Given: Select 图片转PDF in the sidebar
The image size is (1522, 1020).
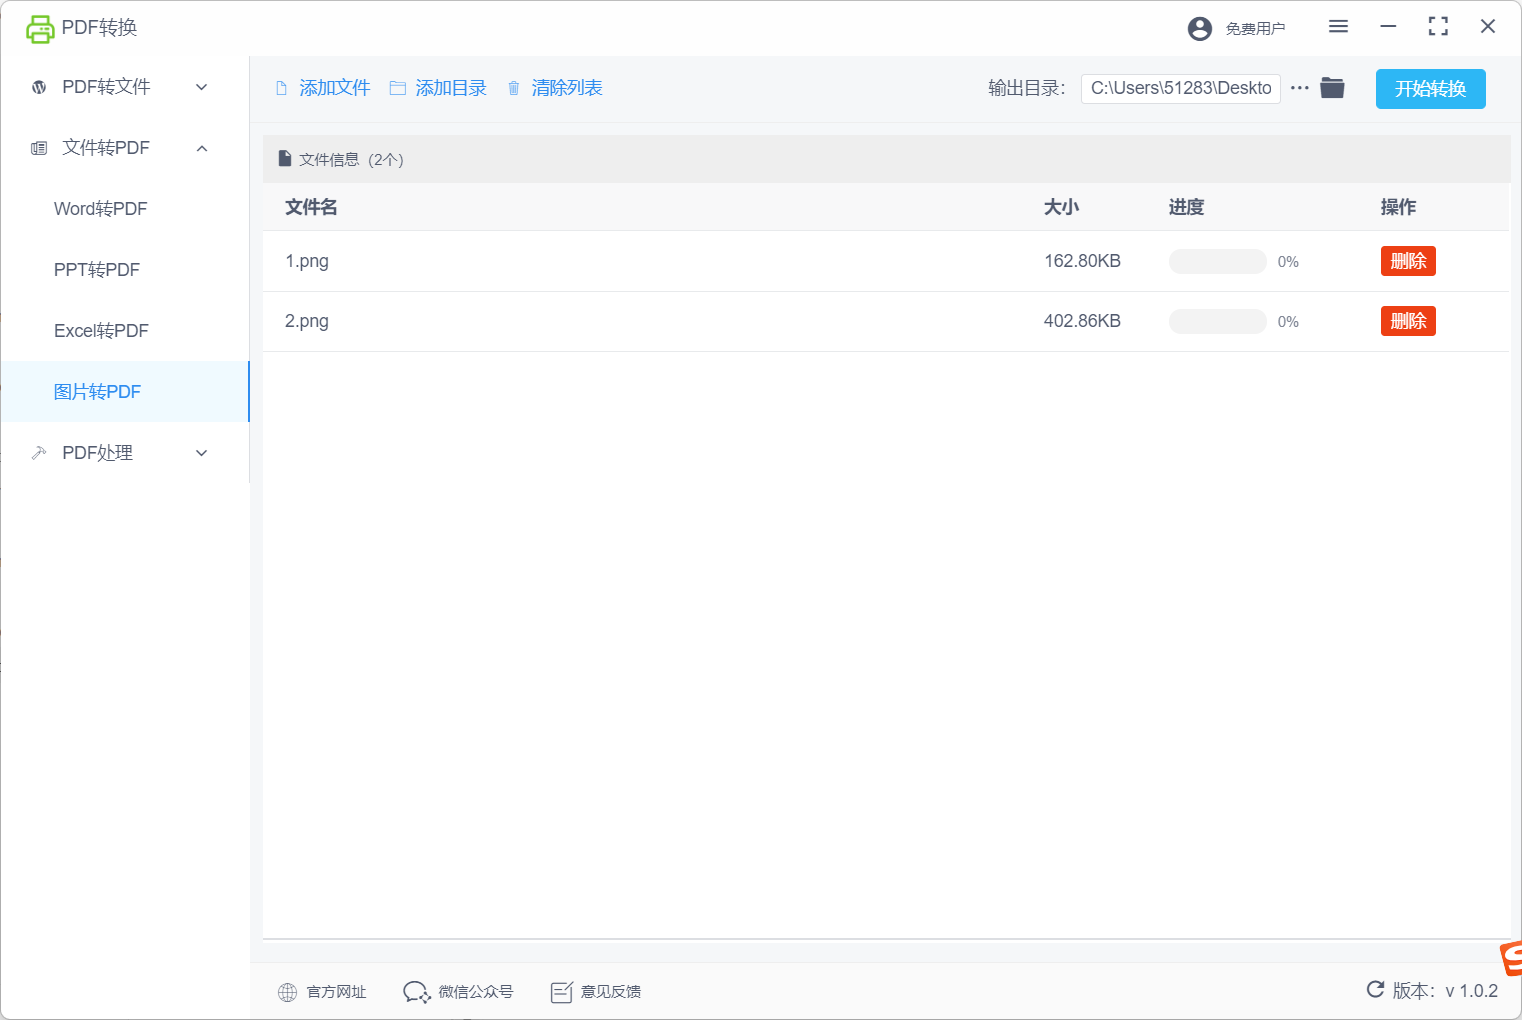Looking at the screenshot, I should coord(125,392).
